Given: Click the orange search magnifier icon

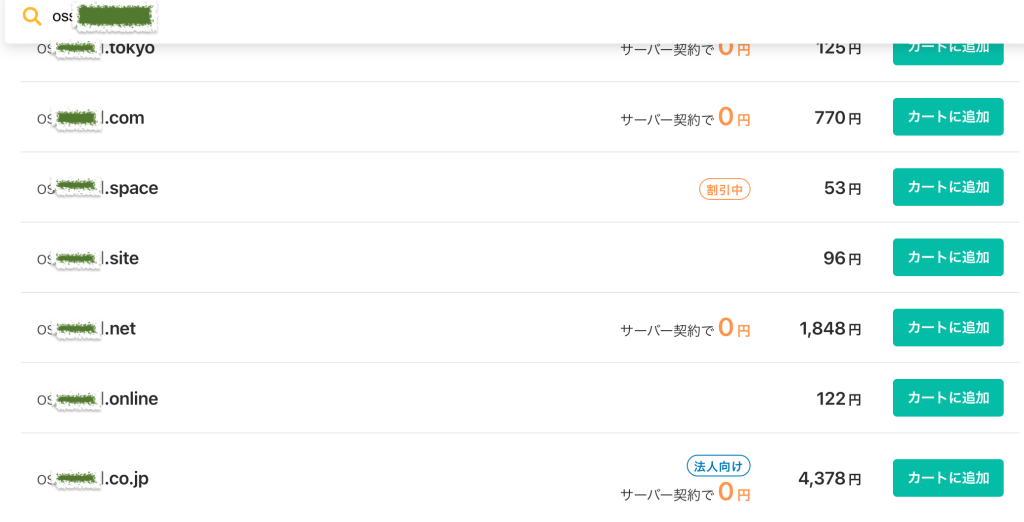Looking at the screenshot, I should (x=32, y=16).
